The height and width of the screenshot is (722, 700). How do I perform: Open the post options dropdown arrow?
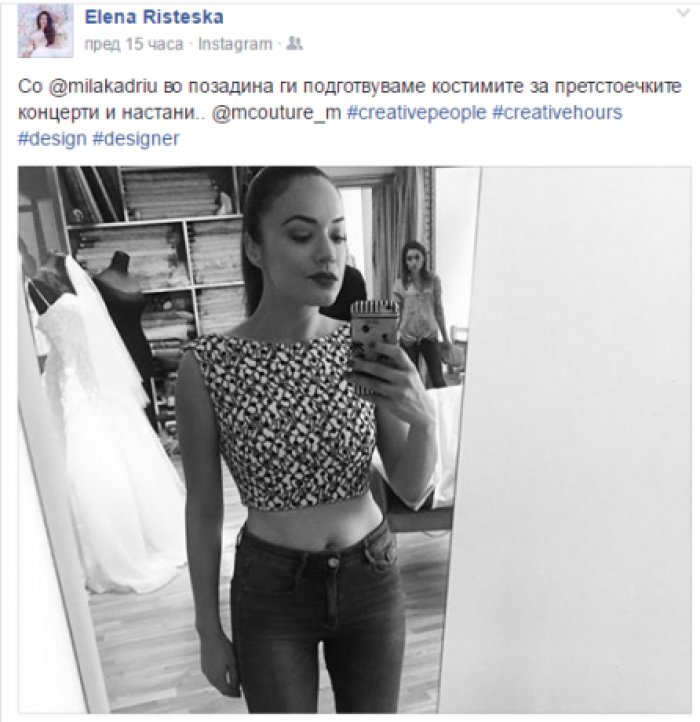click(x=683, y=13)
